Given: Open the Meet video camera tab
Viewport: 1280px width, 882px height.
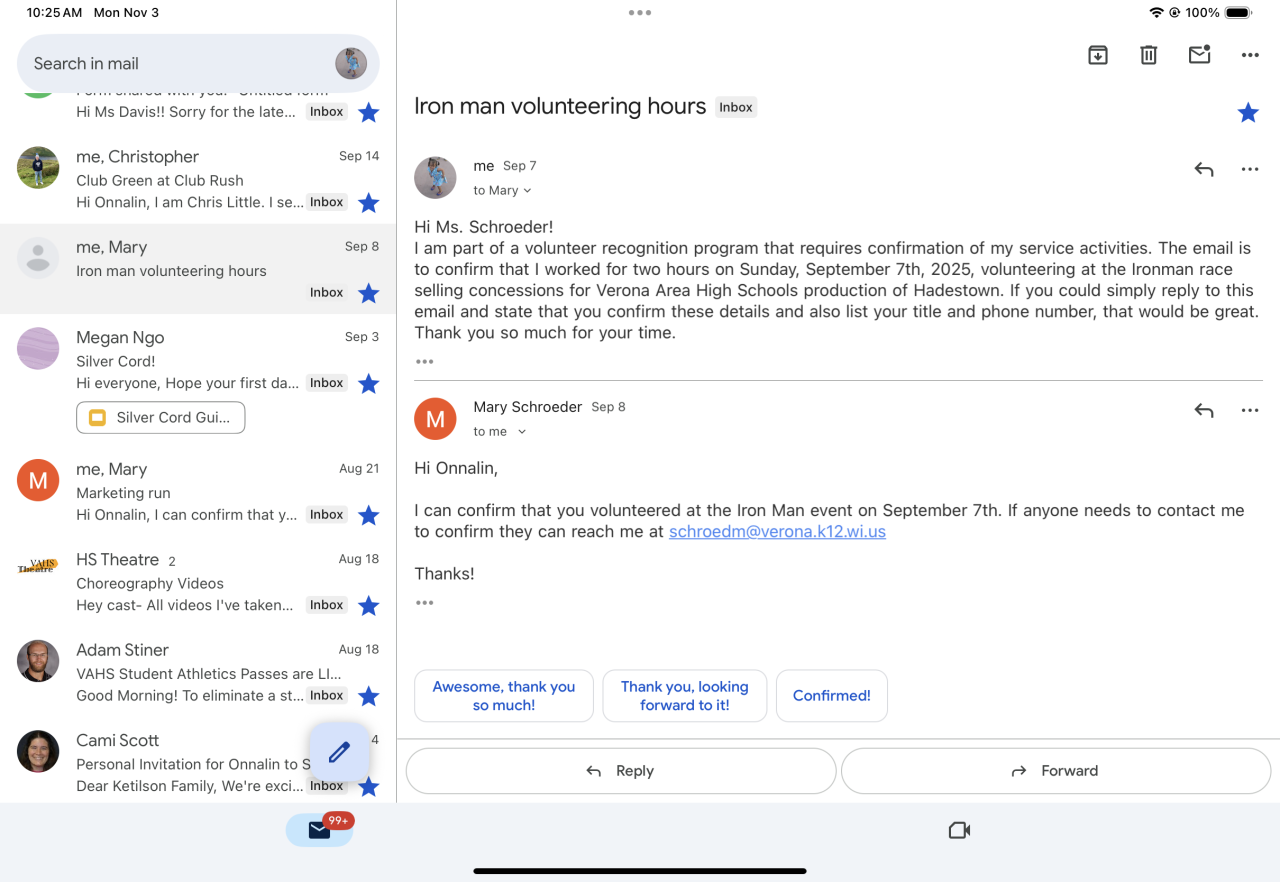Looking at the screenshot, I should pos(959,830).
